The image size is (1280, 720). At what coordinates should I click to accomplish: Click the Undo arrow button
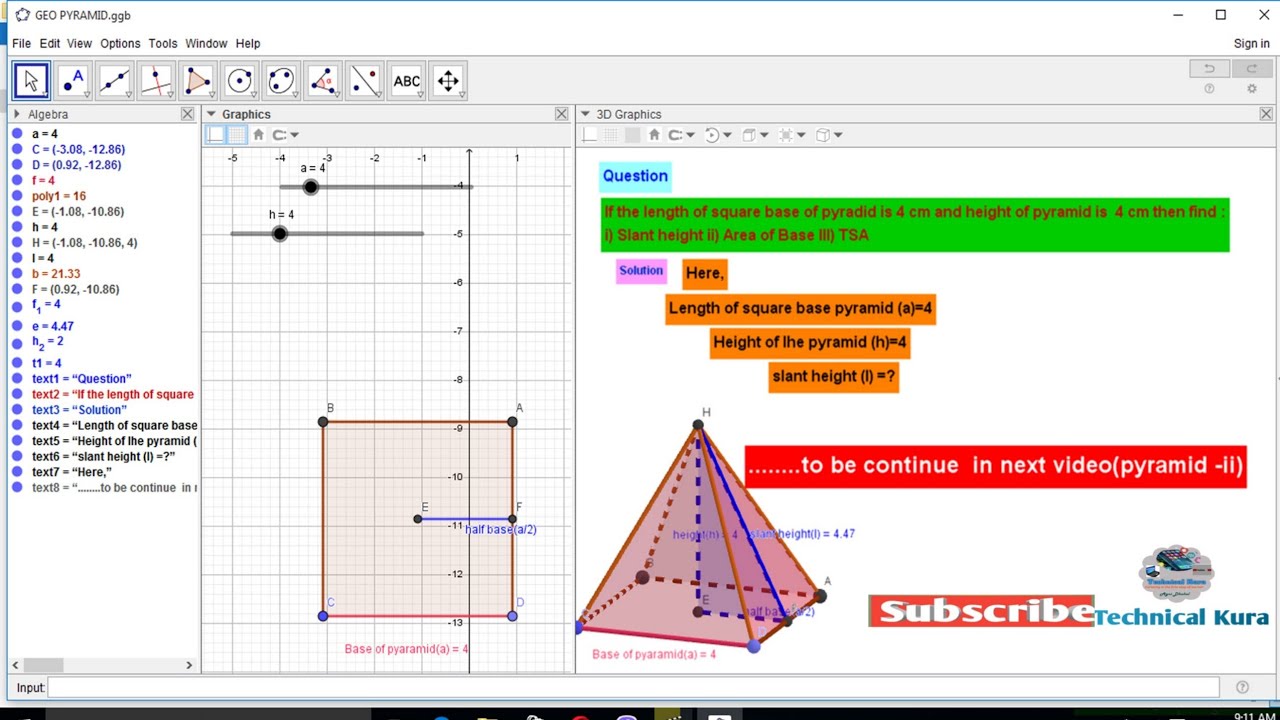(1209, 68)
